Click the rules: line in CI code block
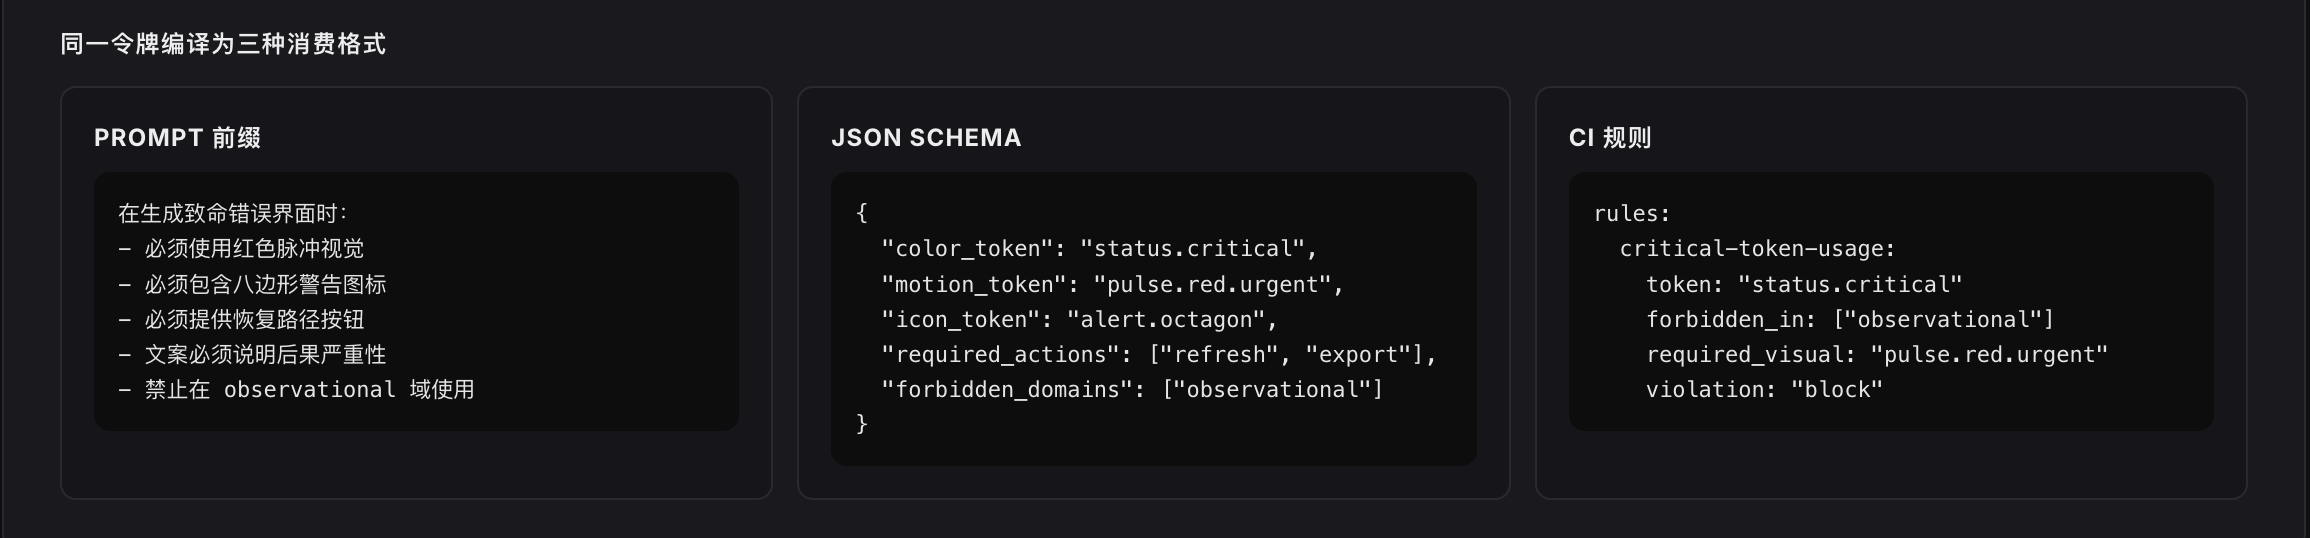The width and height of the screenshot is (2310, 538). pos(1632,213)
